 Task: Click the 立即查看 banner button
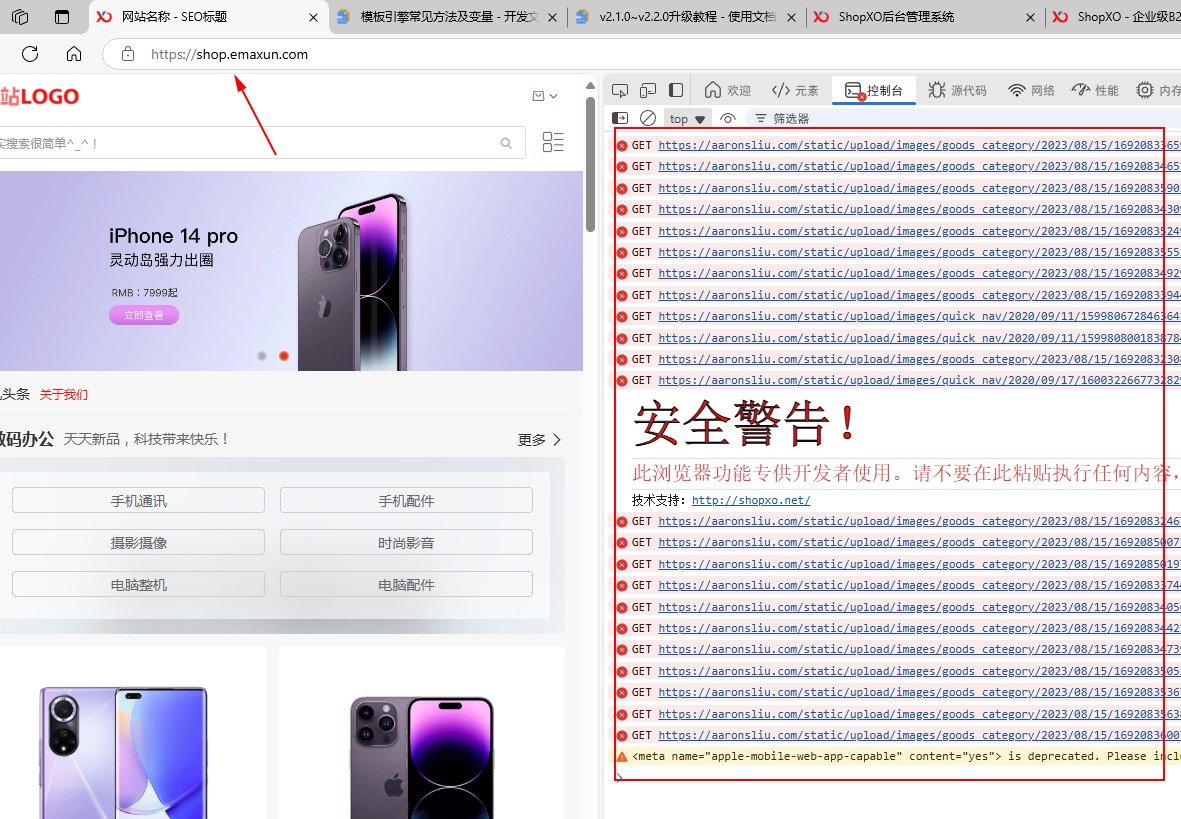pos(144,315)
